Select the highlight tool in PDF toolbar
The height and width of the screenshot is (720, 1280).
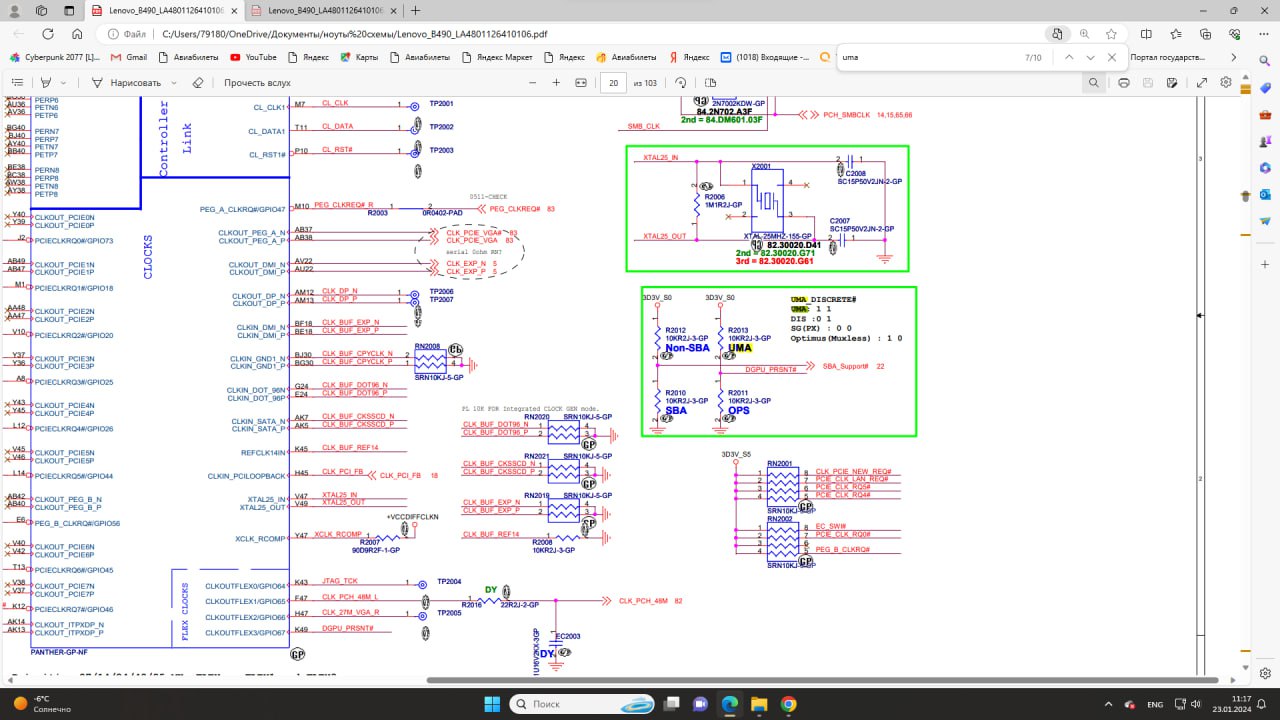pos(44,83)
